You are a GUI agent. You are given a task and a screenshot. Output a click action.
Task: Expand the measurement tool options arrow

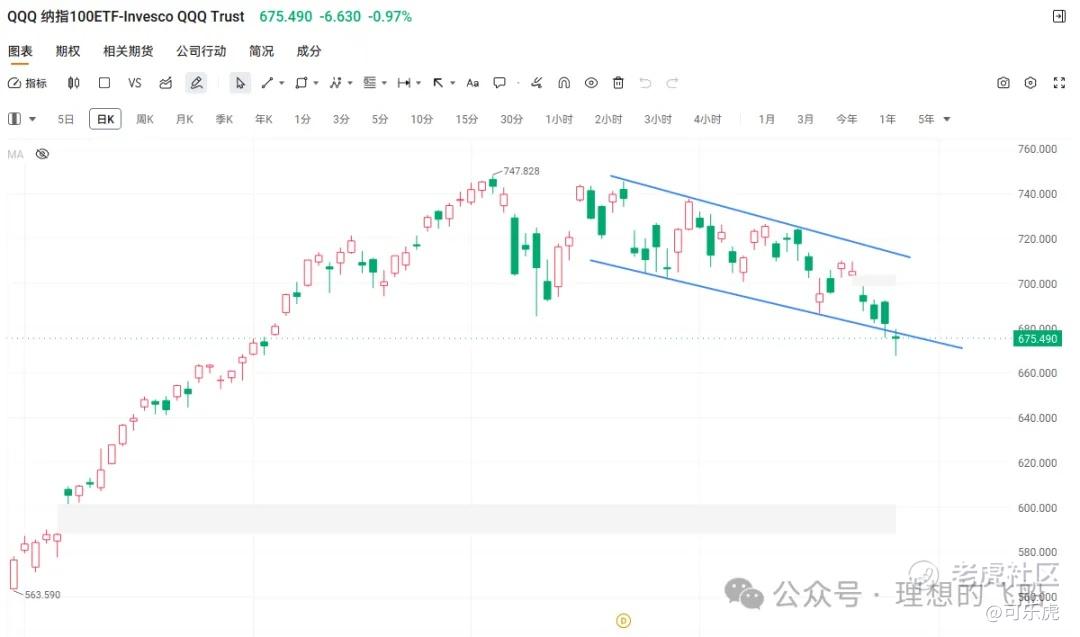[x=419, y=83]
